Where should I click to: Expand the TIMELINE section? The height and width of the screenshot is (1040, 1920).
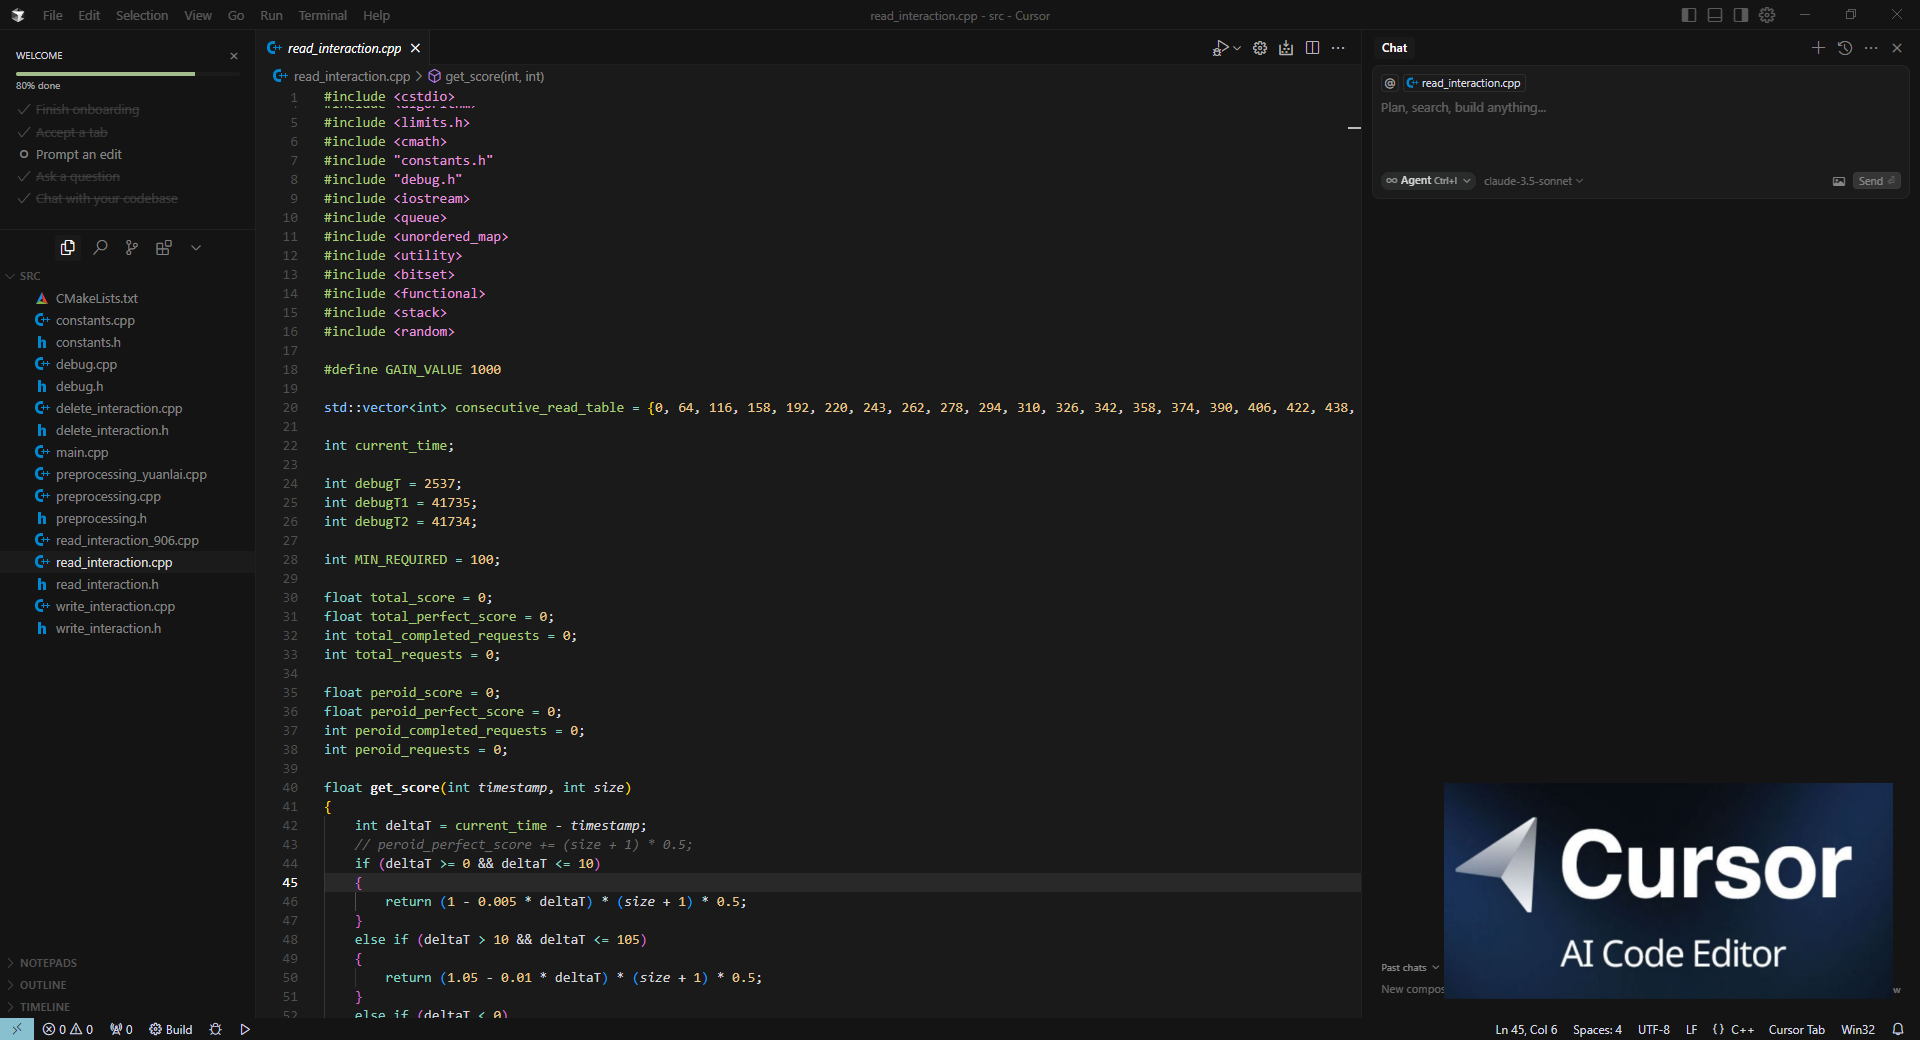click(x=127, y=1007)
